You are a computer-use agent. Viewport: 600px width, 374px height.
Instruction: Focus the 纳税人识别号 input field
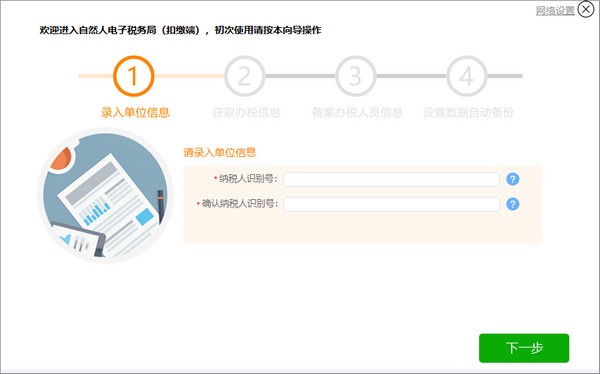click(391, 179)
